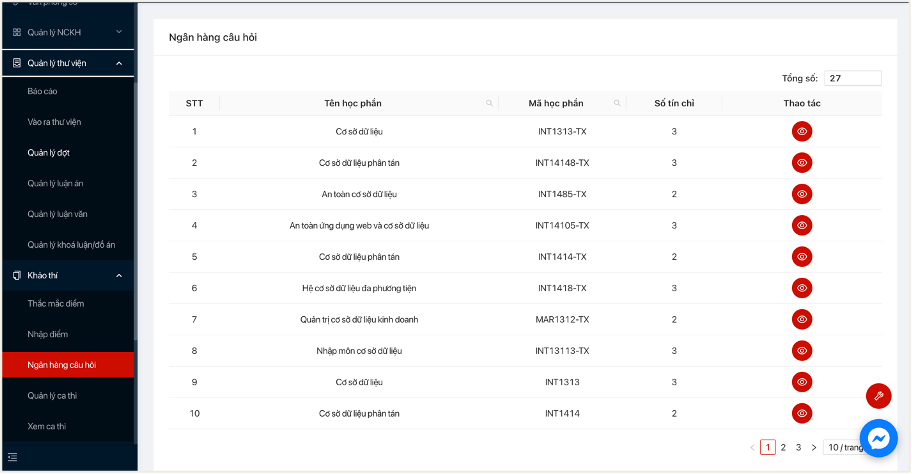This screenshot has height=474, width=912.
Task: Click Nhập môn cơ sở dữ liệu name cell
Action: click(x=359, y=351)
